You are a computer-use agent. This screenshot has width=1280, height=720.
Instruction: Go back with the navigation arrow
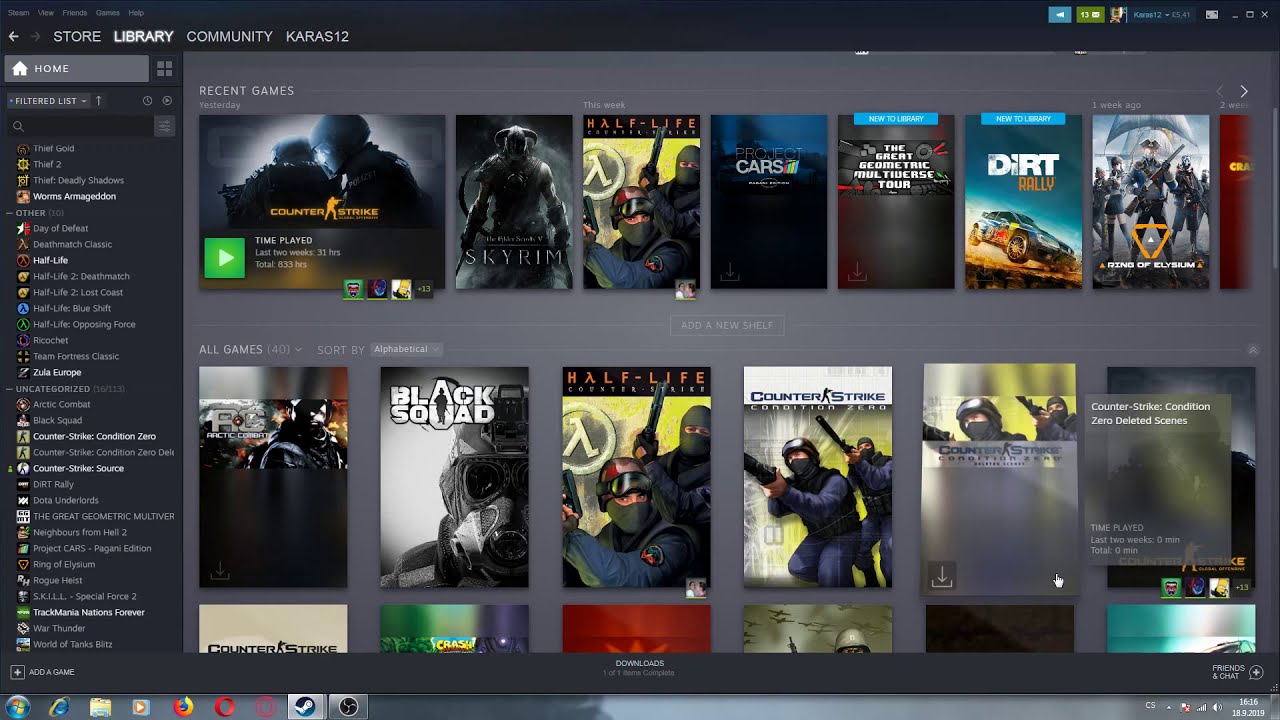coord(13,36)
